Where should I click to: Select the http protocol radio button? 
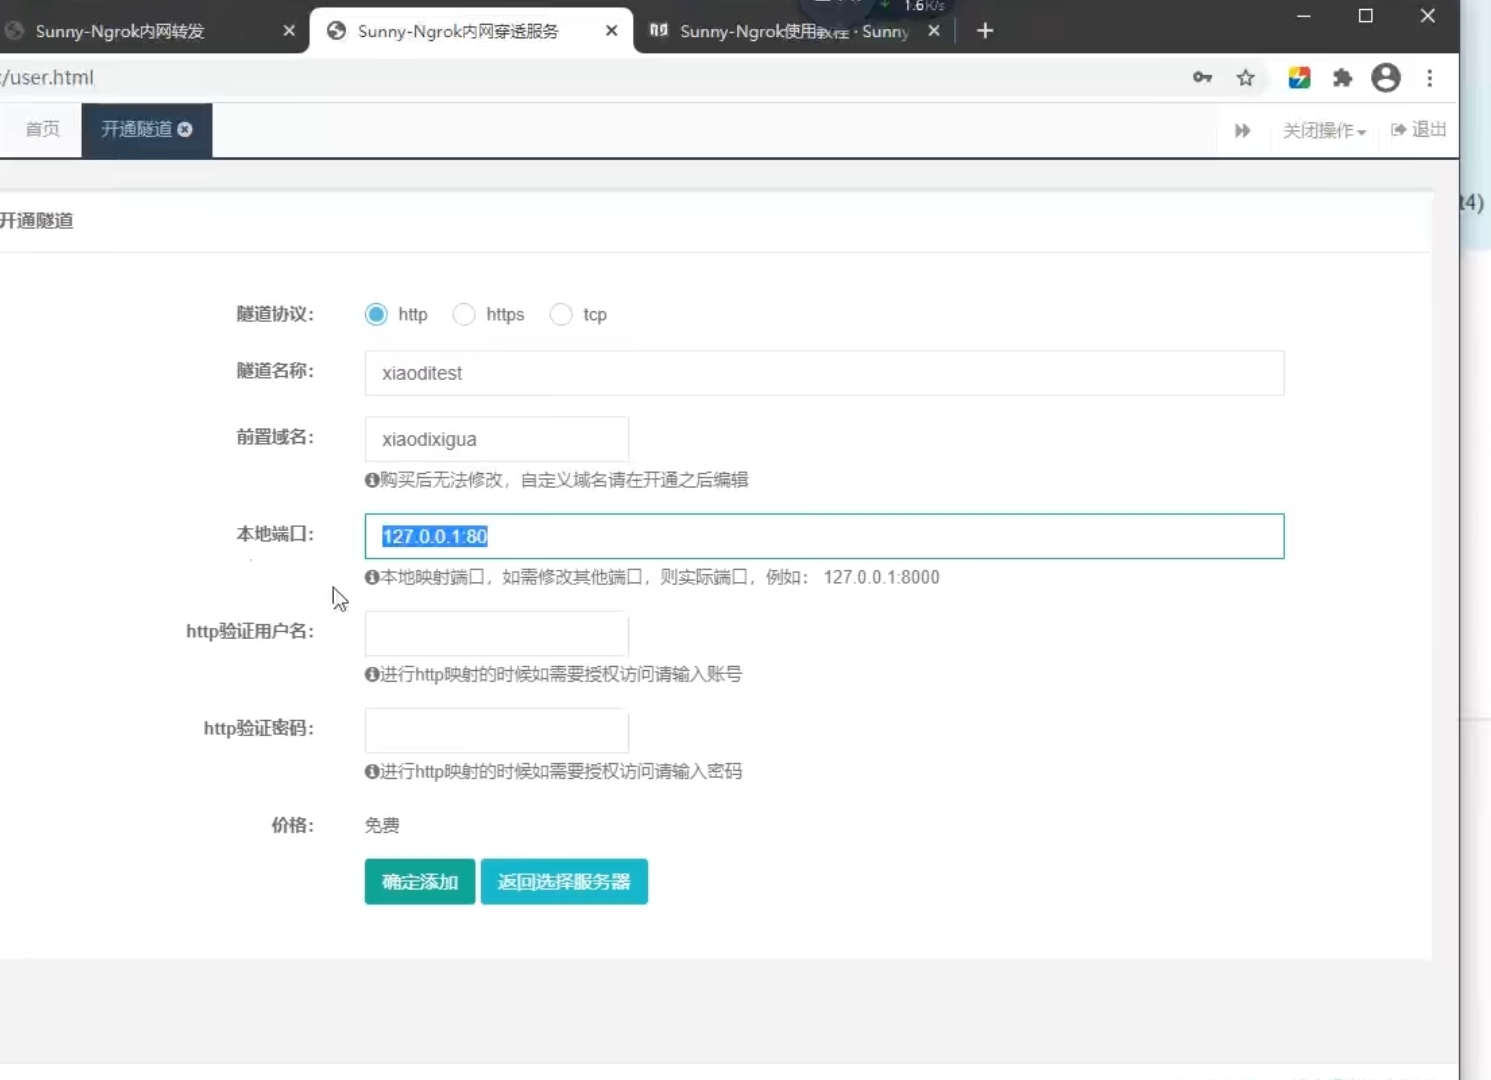[376, 314]
